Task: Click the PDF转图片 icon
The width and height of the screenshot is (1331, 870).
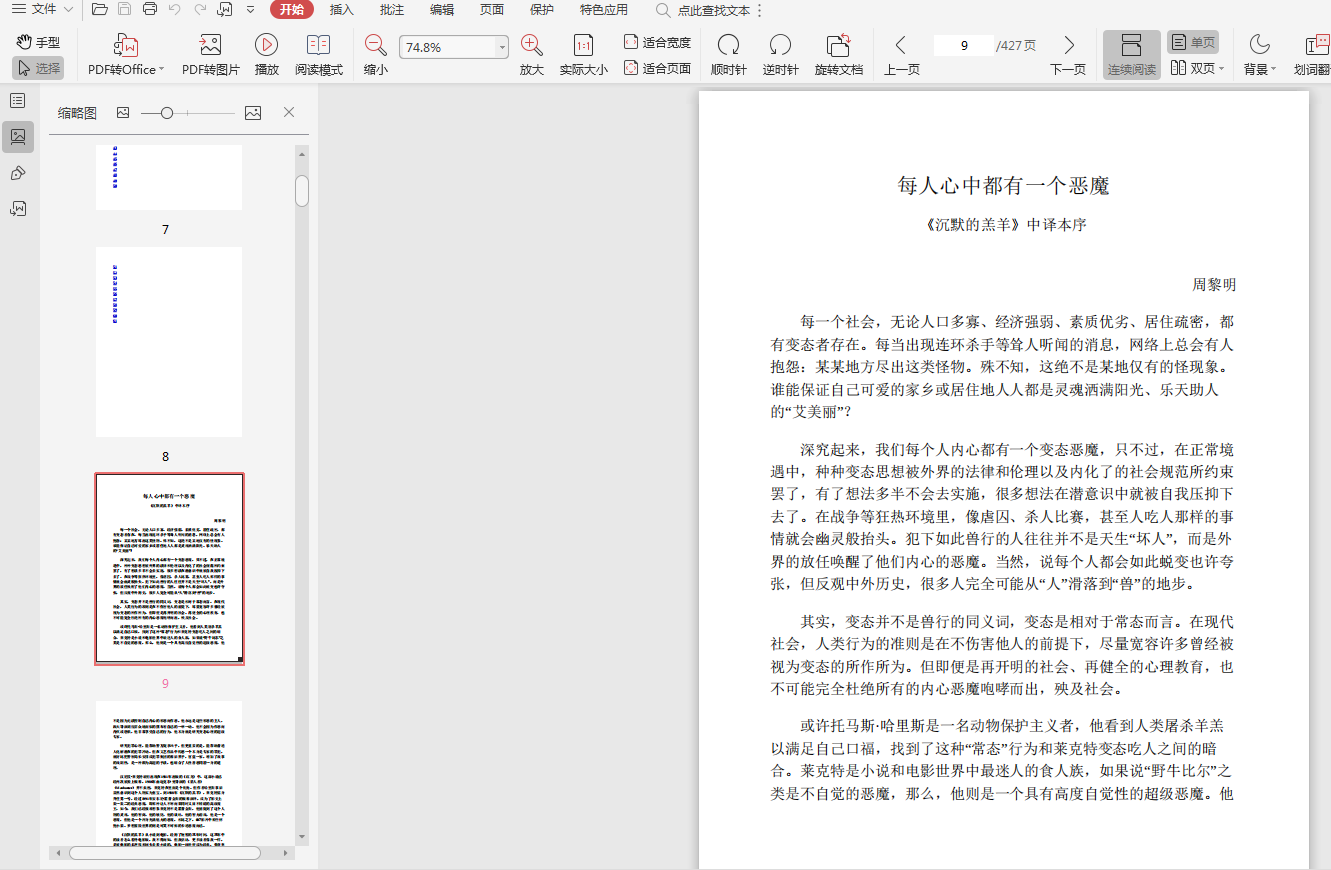Action: pos(210,46)
